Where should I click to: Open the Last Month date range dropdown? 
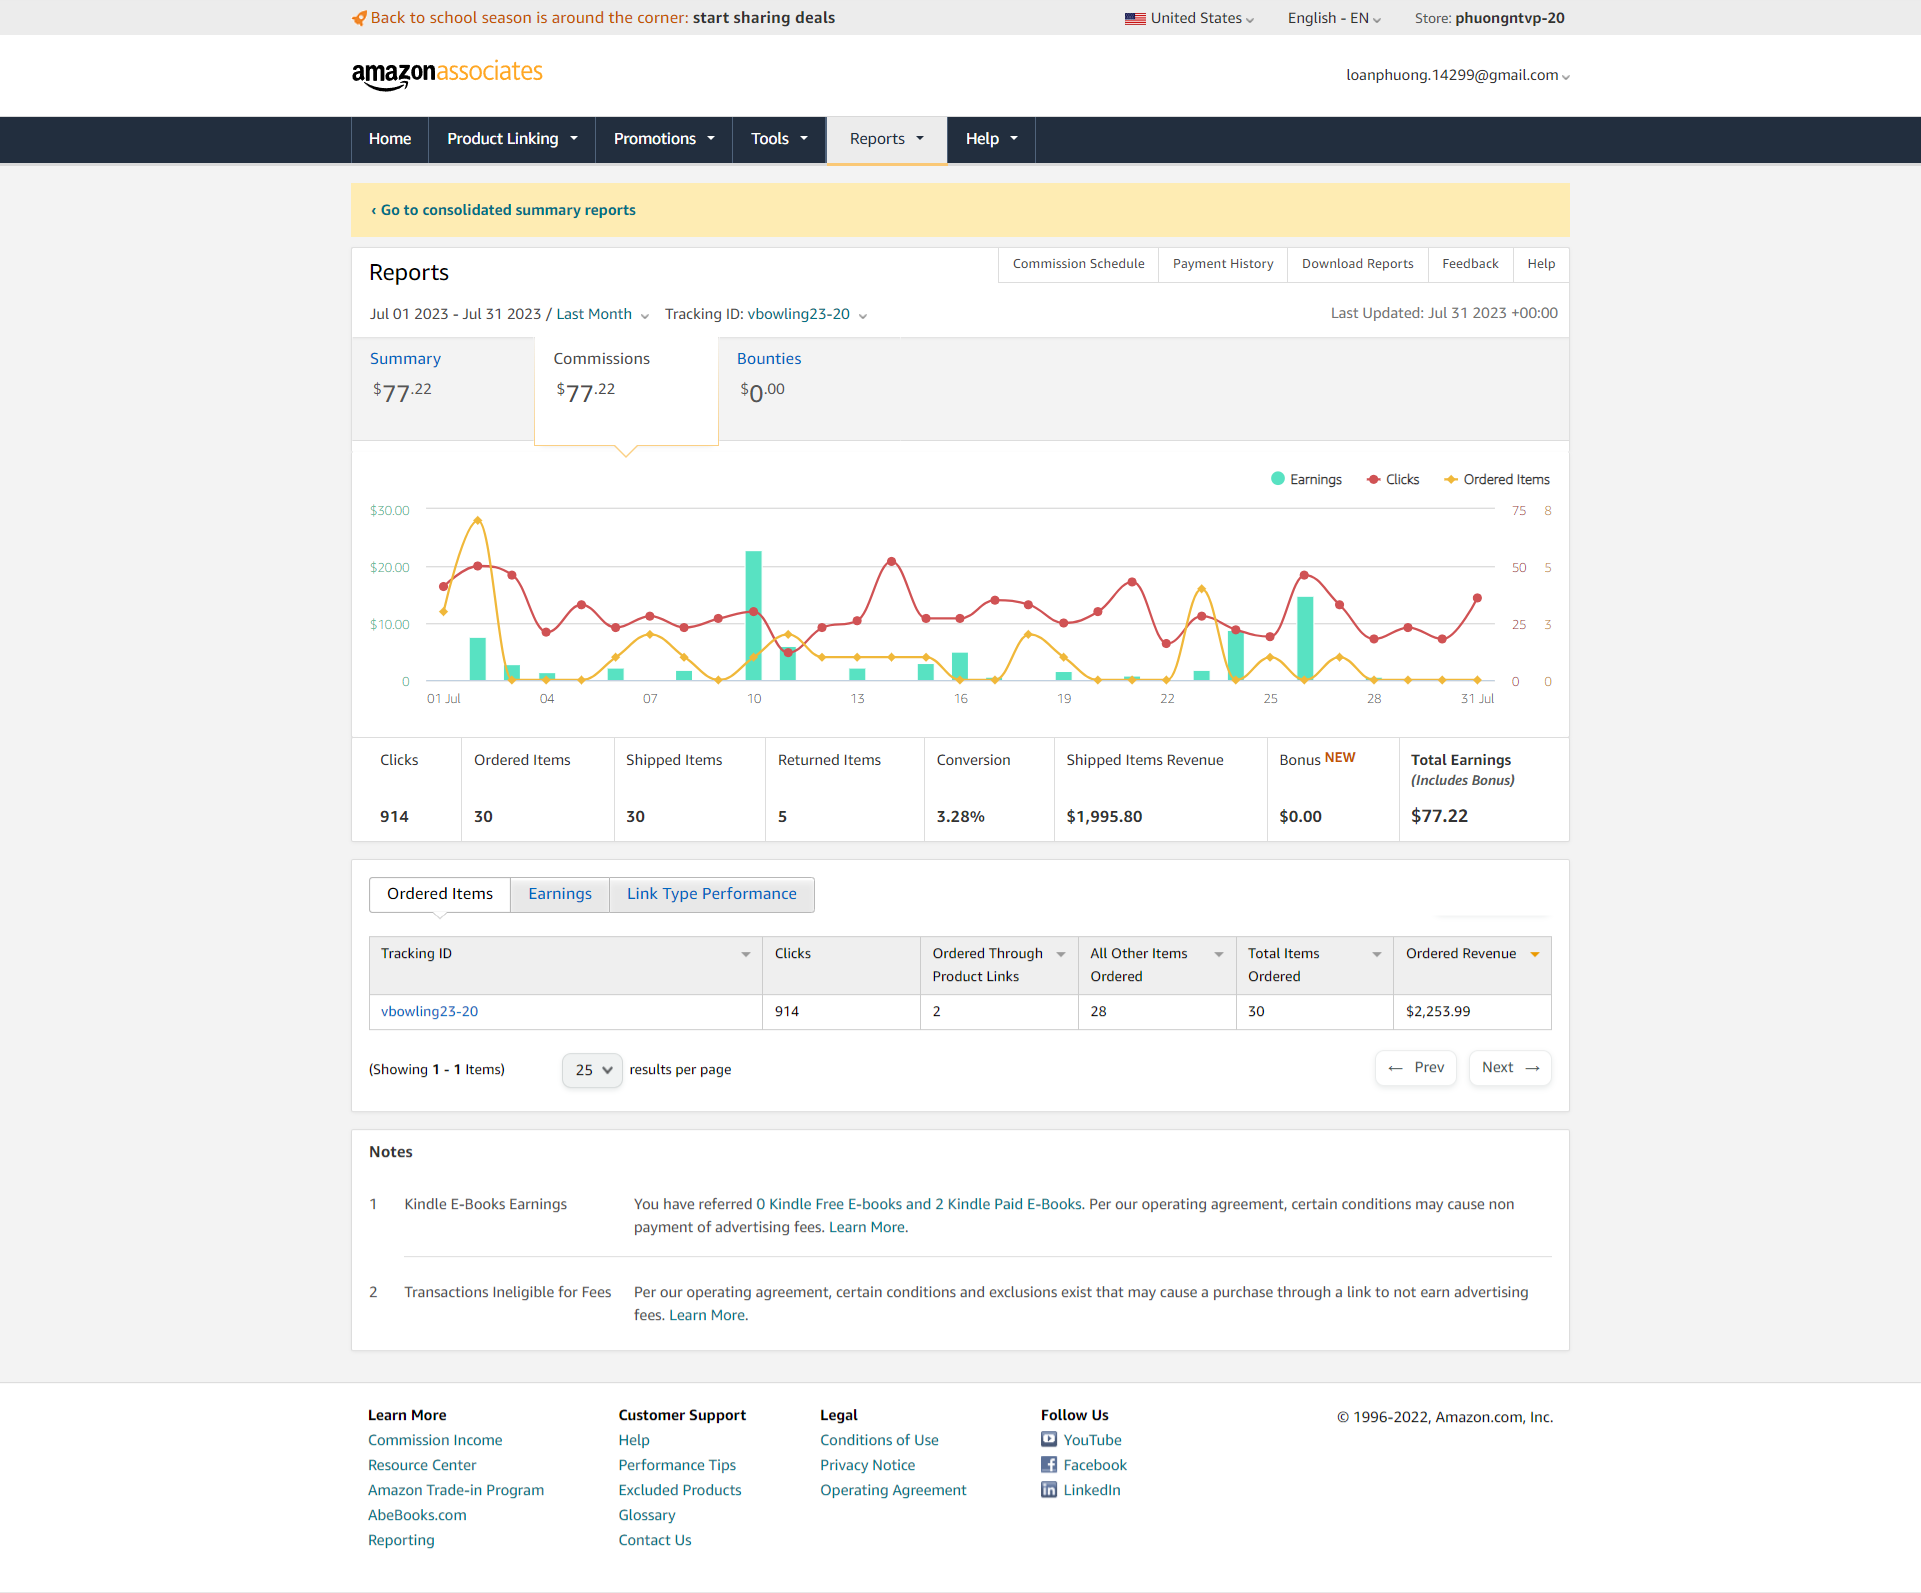pyautogui.click(x=603, y=314)
